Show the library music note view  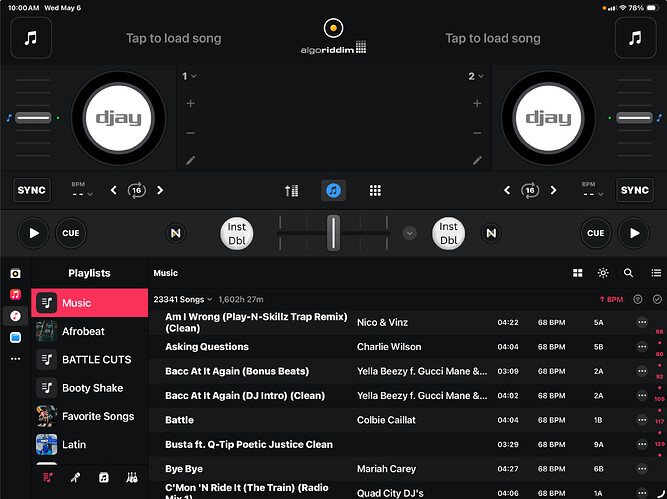(333, 190)
